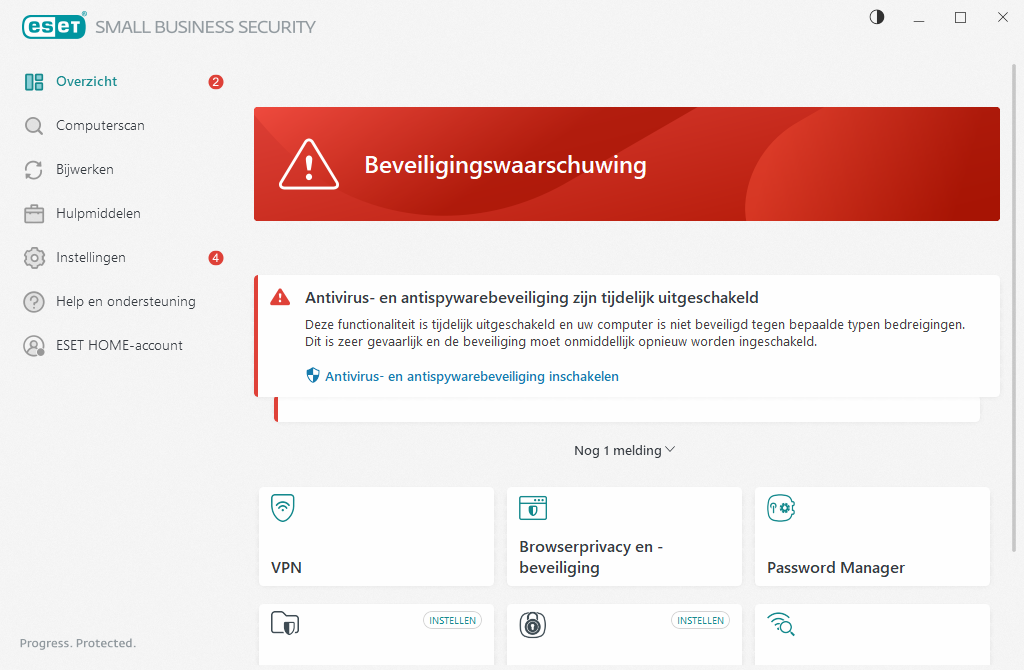This screenshot has width=1024, height=670.
Task: Toggle the dark/light contrast theme icon
Action: tap(876, 18)
